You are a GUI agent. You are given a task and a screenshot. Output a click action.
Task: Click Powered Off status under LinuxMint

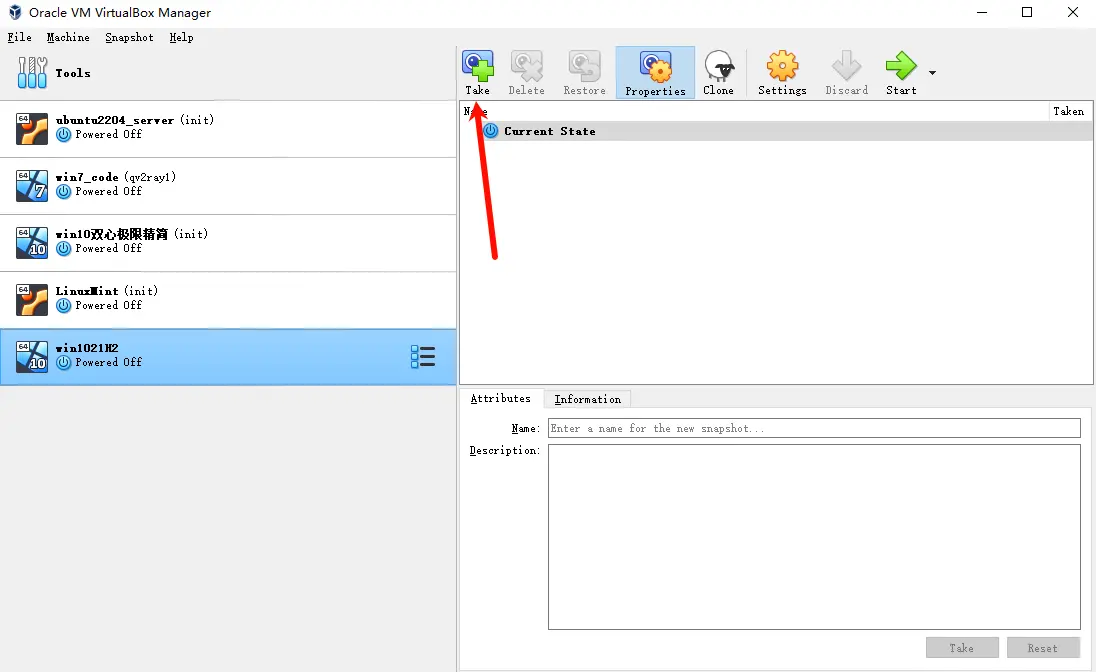(x=108, y=306)
